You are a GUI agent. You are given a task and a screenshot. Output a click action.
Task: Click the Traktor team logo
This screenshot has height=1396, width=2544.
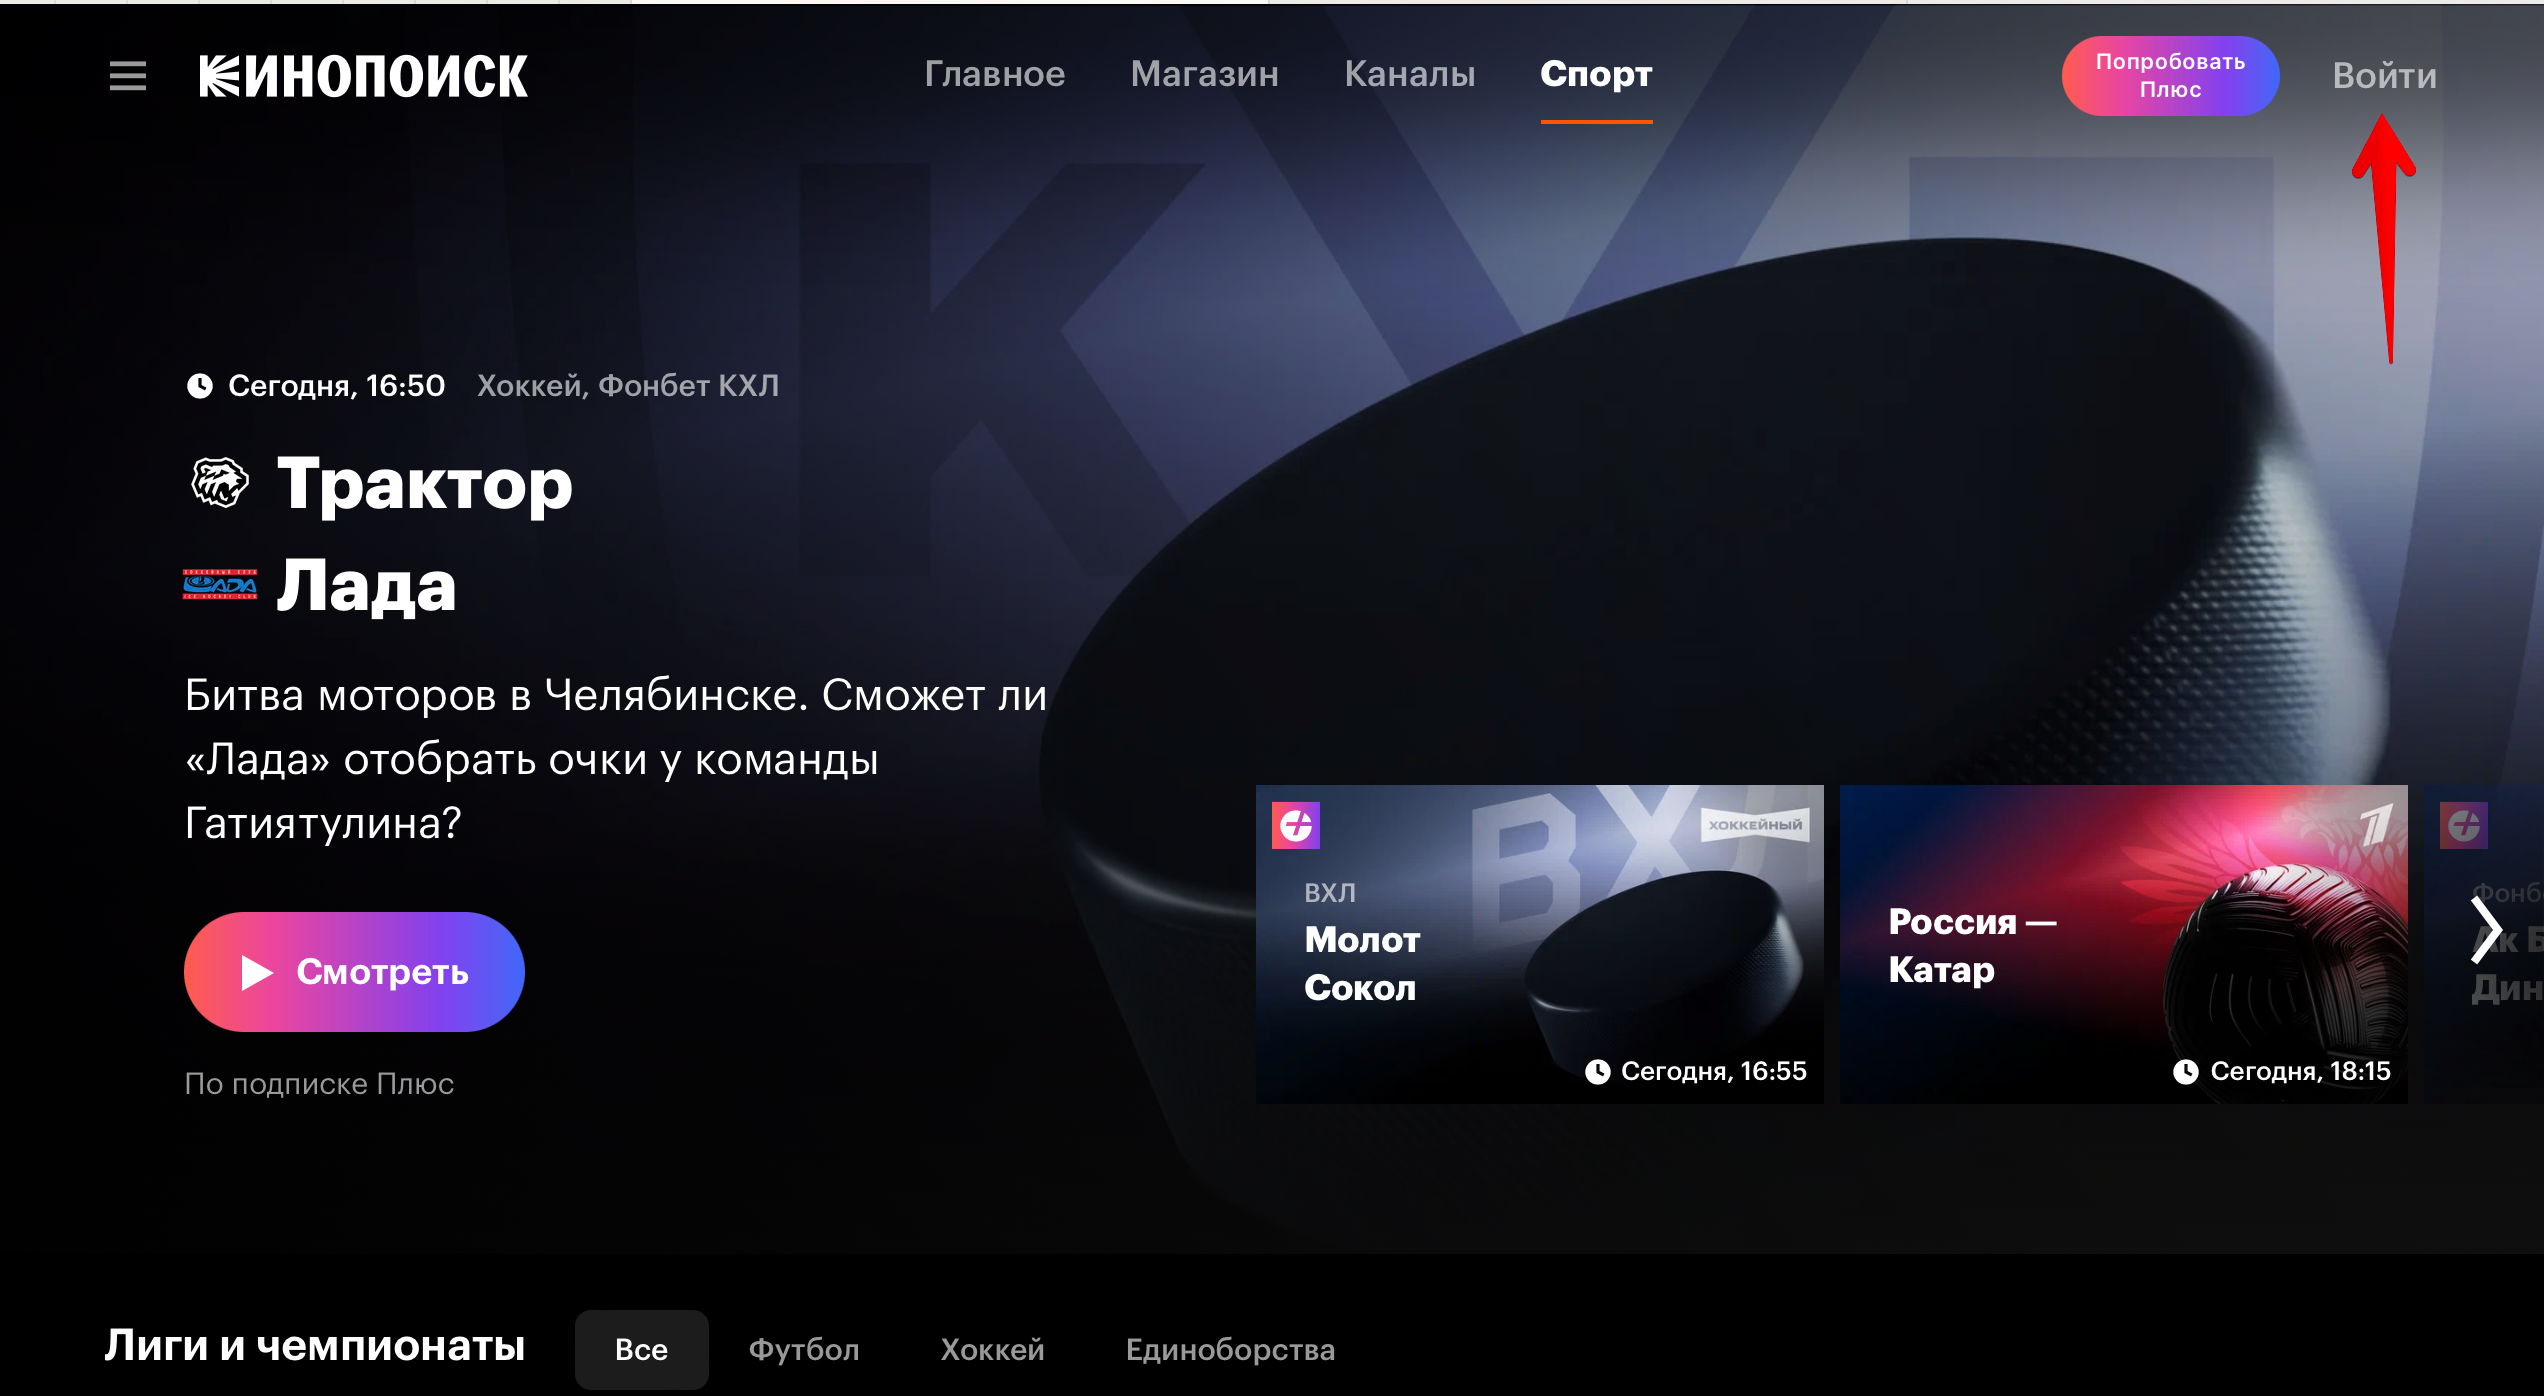[219, 484]
